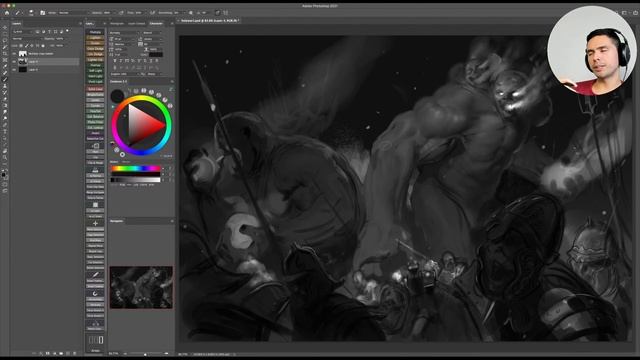Hide the top layer via eye icon
Screen dimensions: 640x360
point(14,53)
